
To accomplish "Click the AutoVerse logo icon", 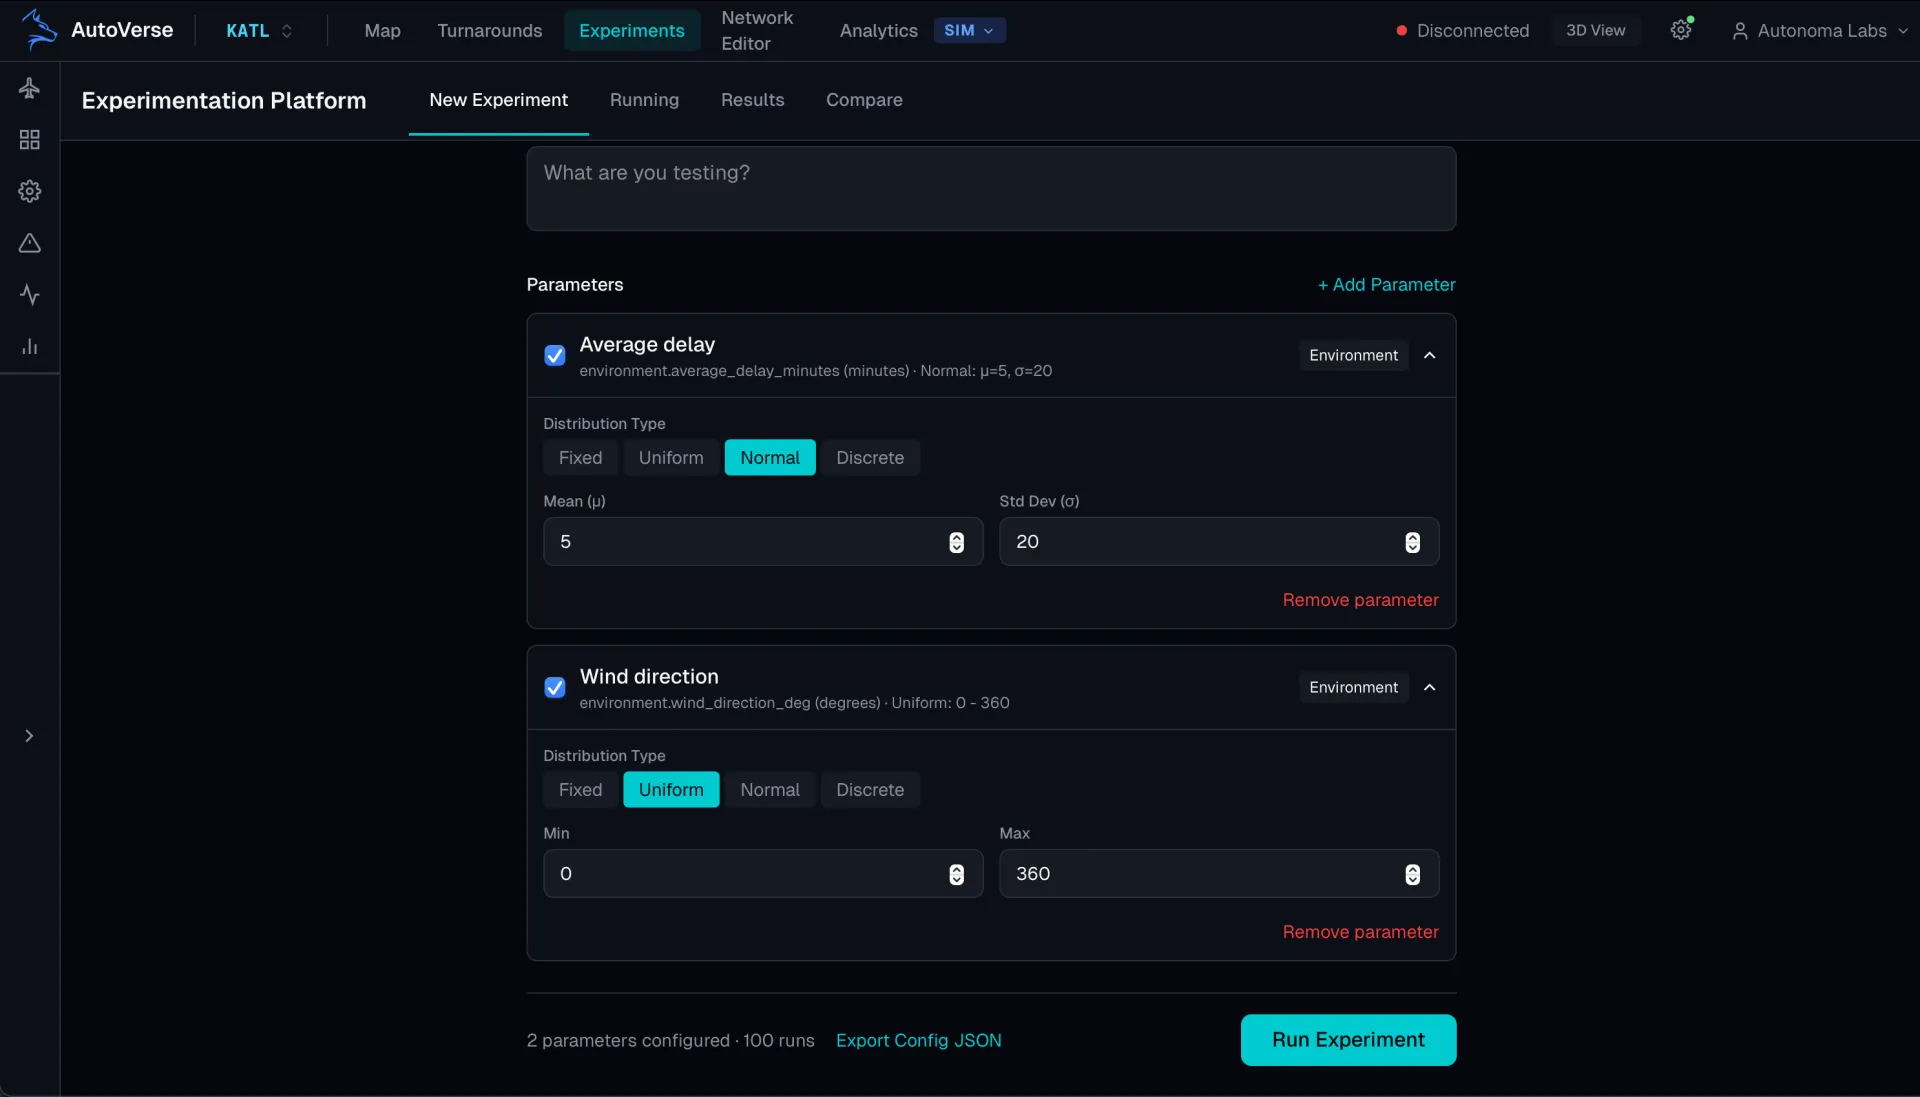I will [x=39, y=29].
